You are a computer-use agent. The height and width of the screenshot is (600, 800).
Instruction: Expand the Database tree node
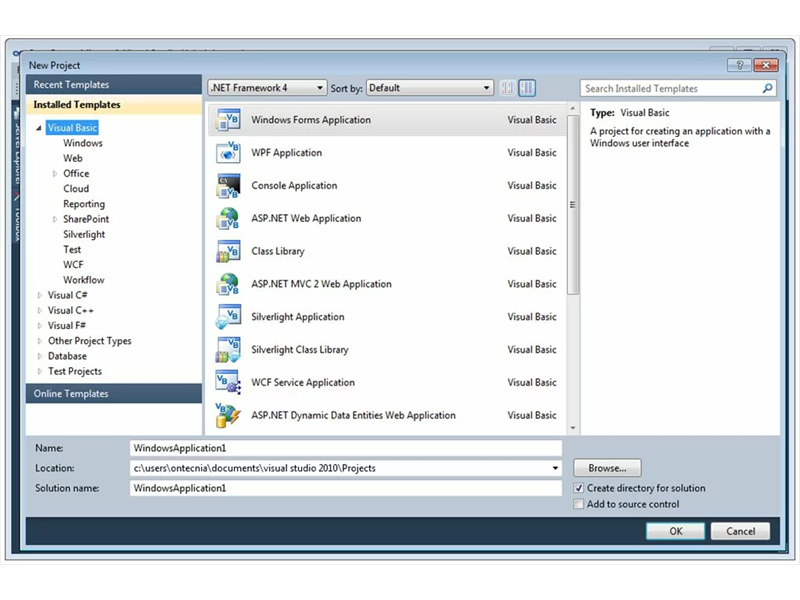[39, 356]
